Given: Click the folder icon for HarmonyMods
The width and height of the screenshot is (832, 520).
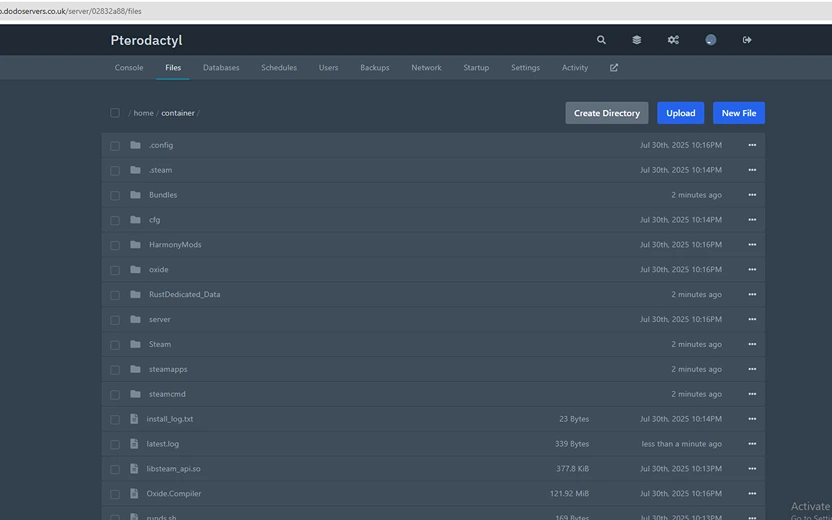Looking at the screenshot, I should coord(135,245).
